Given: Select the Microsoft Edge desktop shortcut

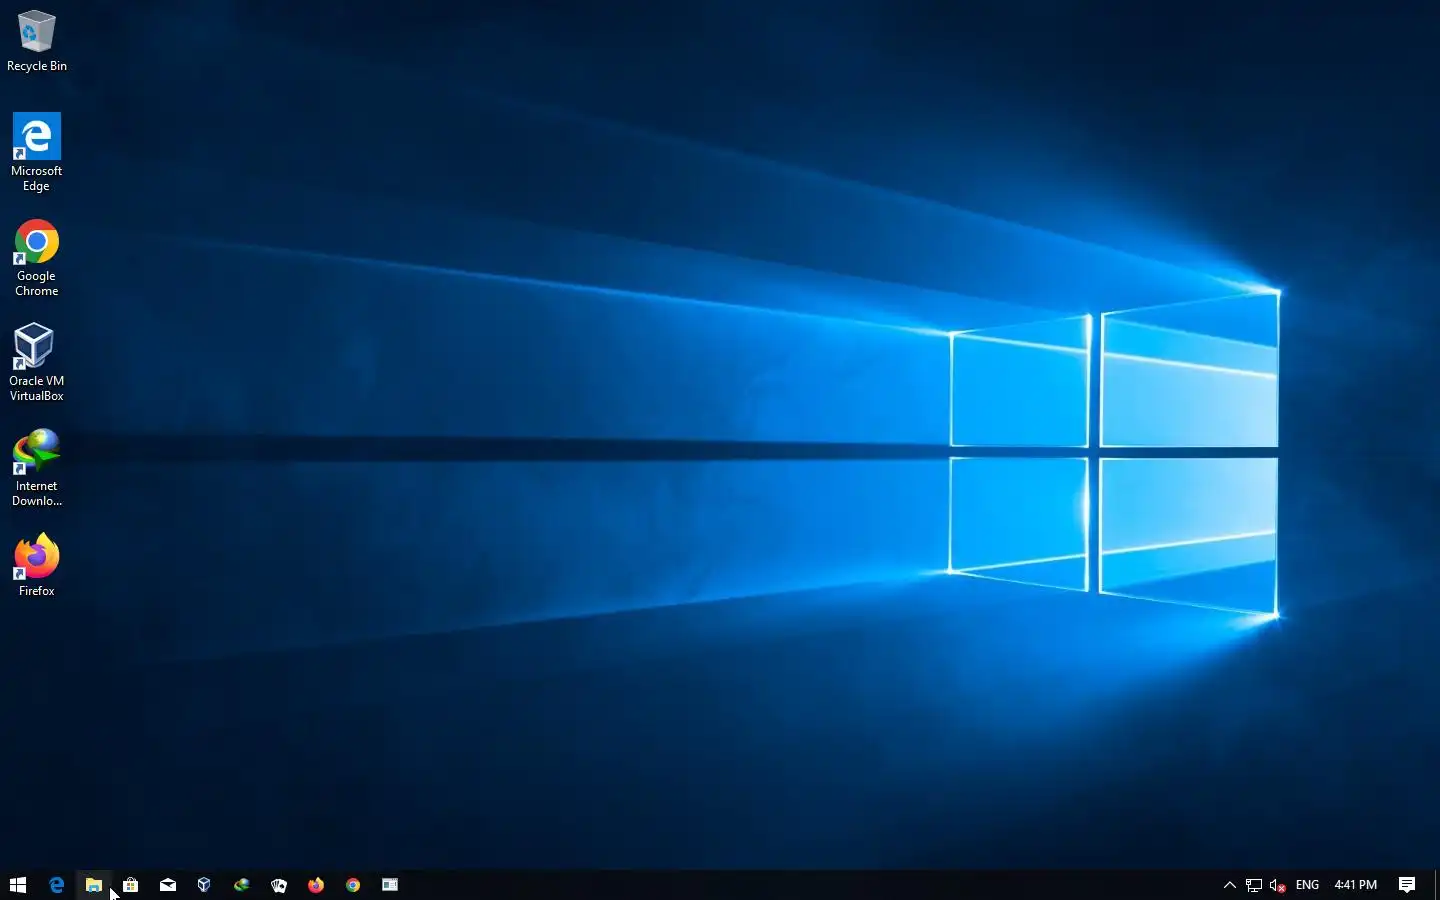Looking at the screenshot, I should tap(37, 152).
